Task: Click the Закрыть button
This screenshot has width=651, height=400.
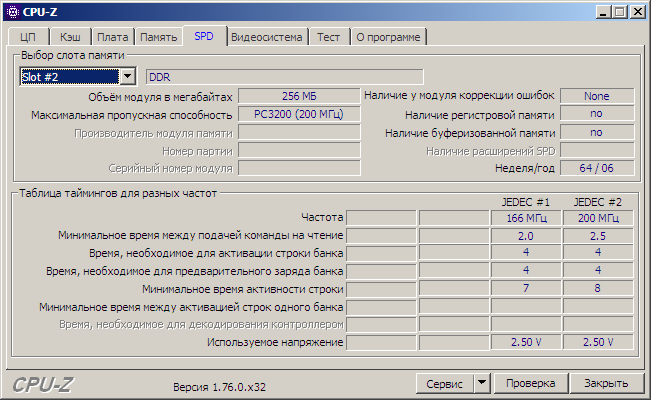Action: pos(606,383)
